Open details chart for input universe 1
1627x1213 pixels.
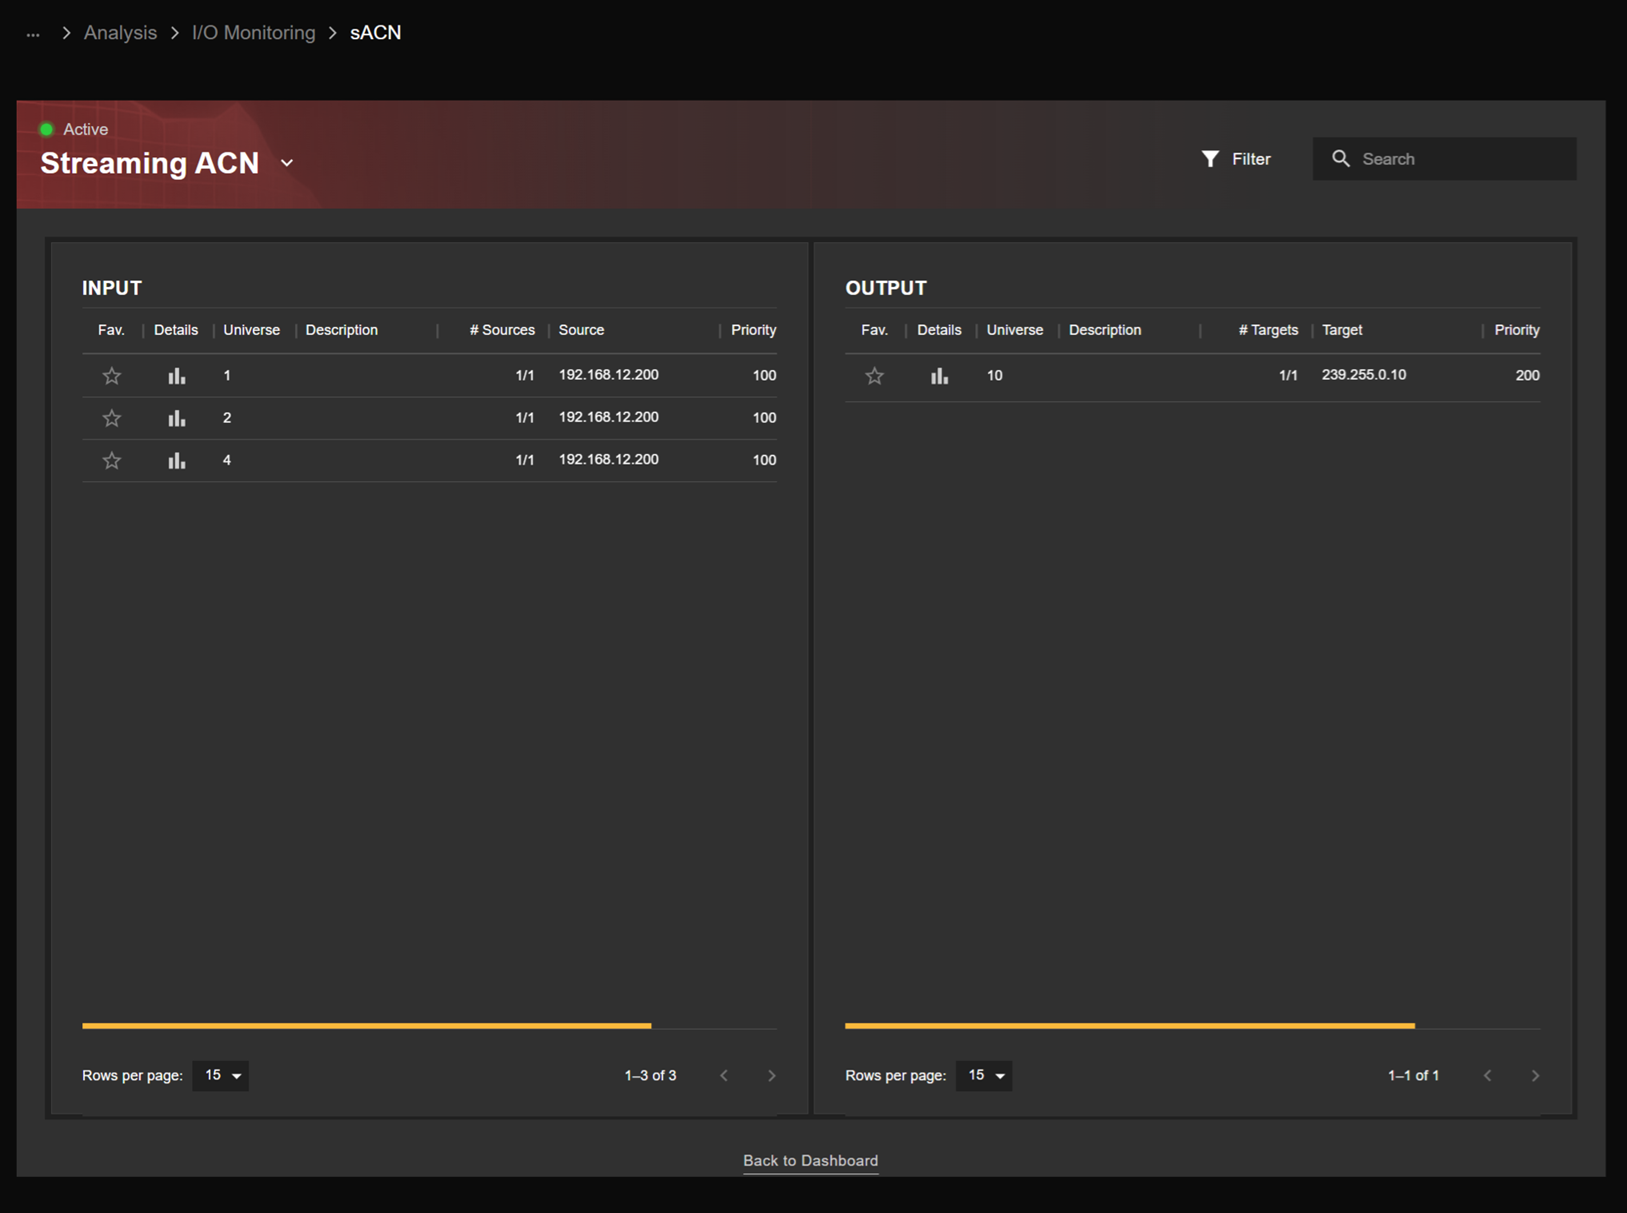pos(177,376)
